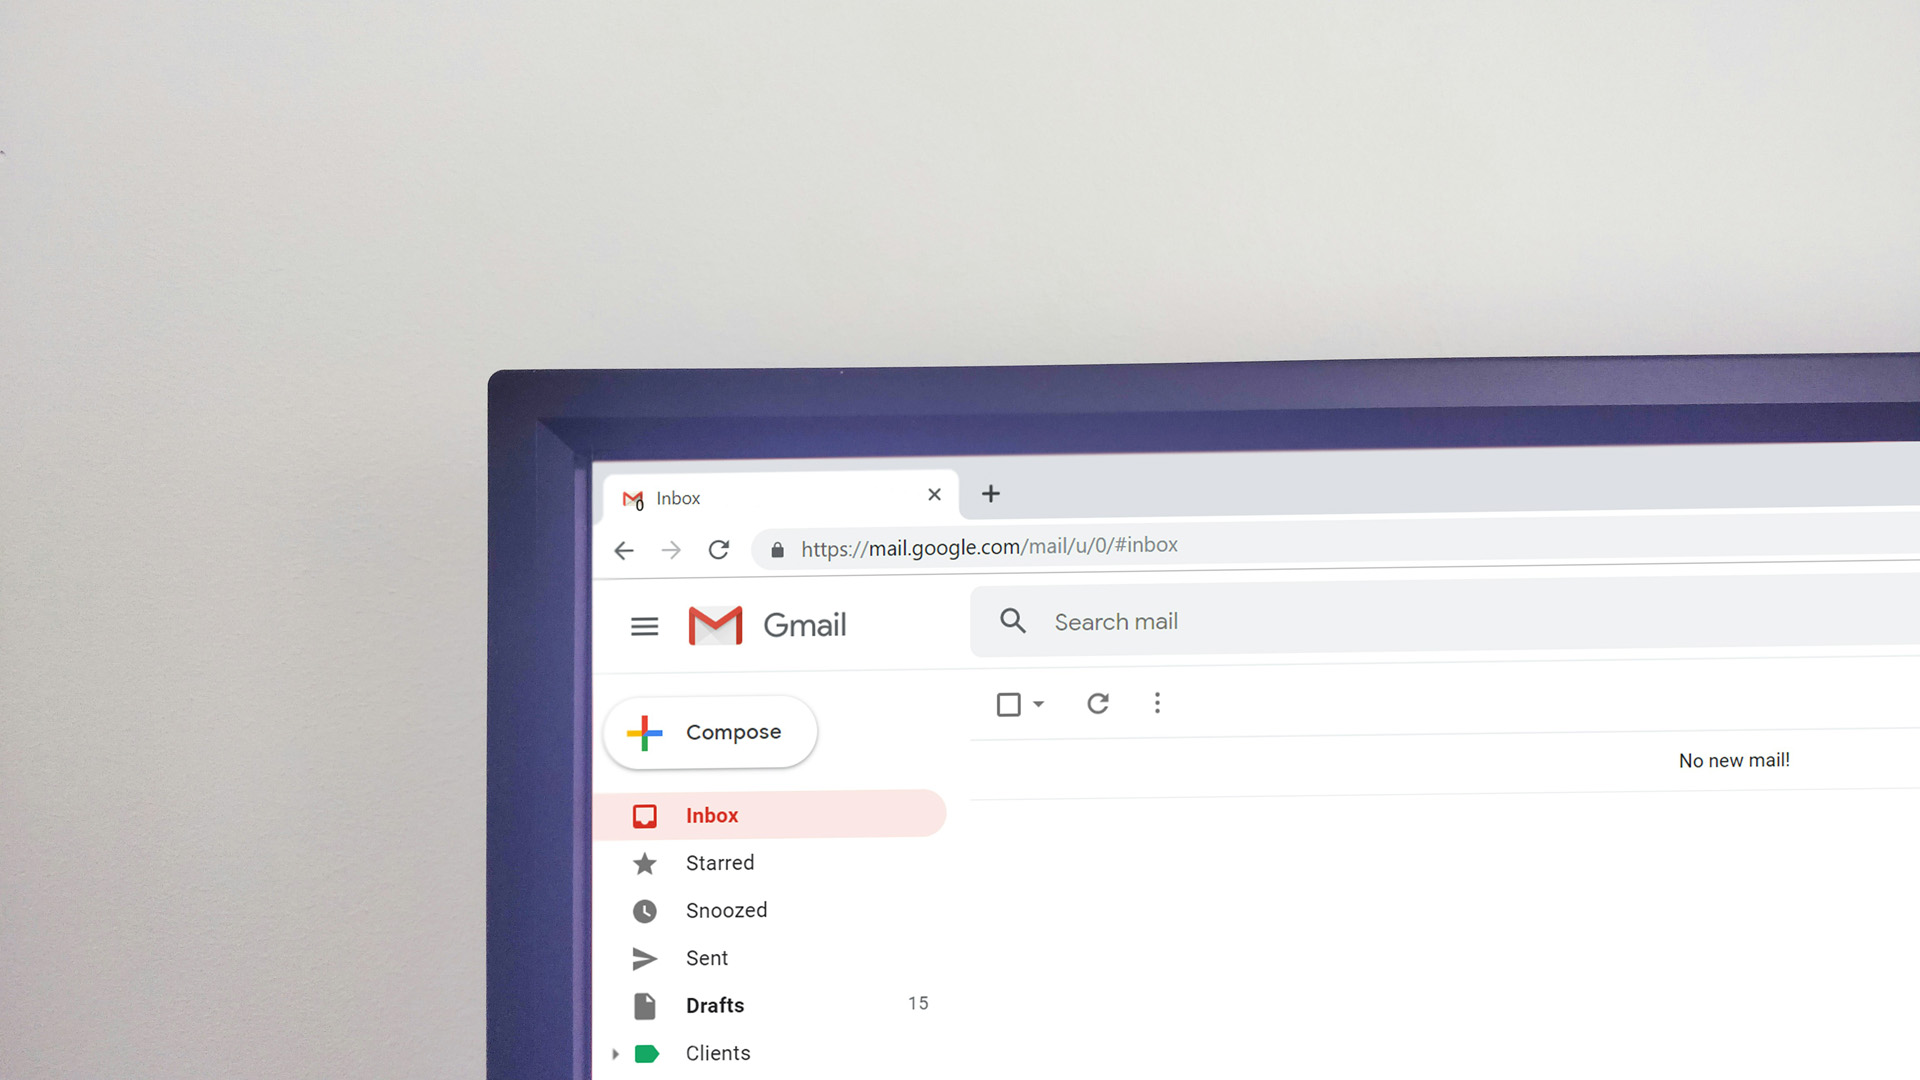
Task: Click the refresh inbox icon
Action: point(1098,703)
